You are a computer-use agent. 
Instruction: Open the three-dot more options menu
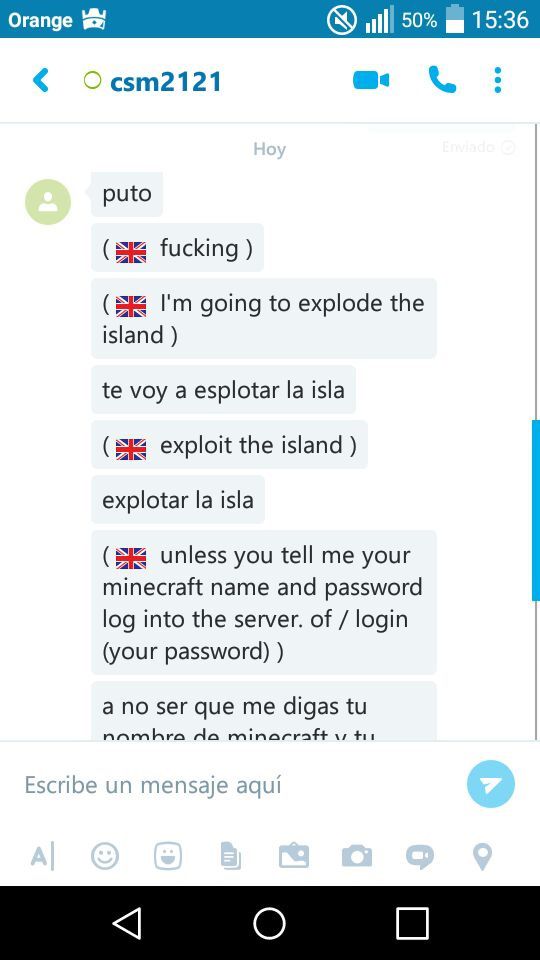498,80
